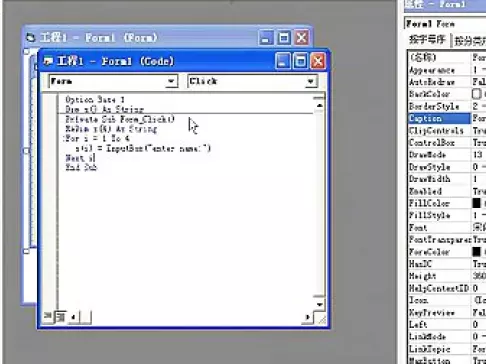Click horizontal scroll left arrow in code window
486x364 pixels.
(x=73, y=317)
